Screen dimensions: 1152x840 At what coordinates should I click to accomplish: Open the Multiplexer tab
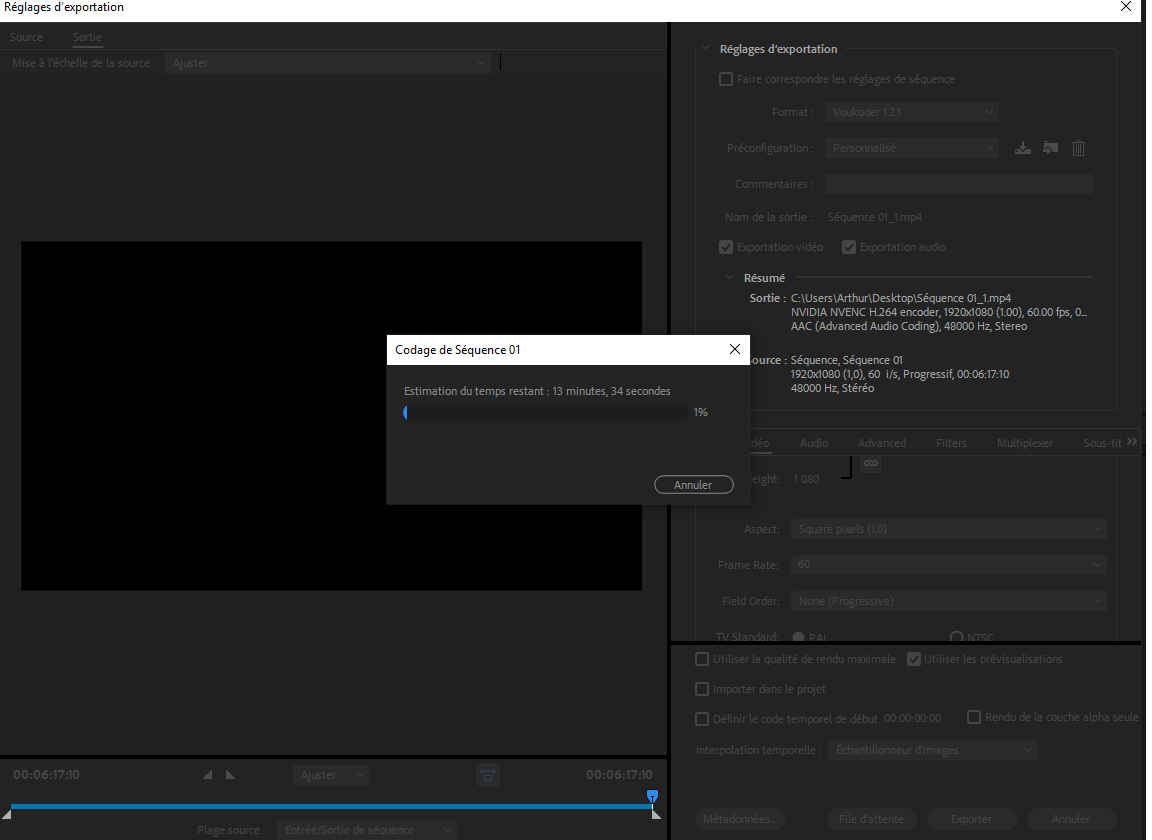1024,443
